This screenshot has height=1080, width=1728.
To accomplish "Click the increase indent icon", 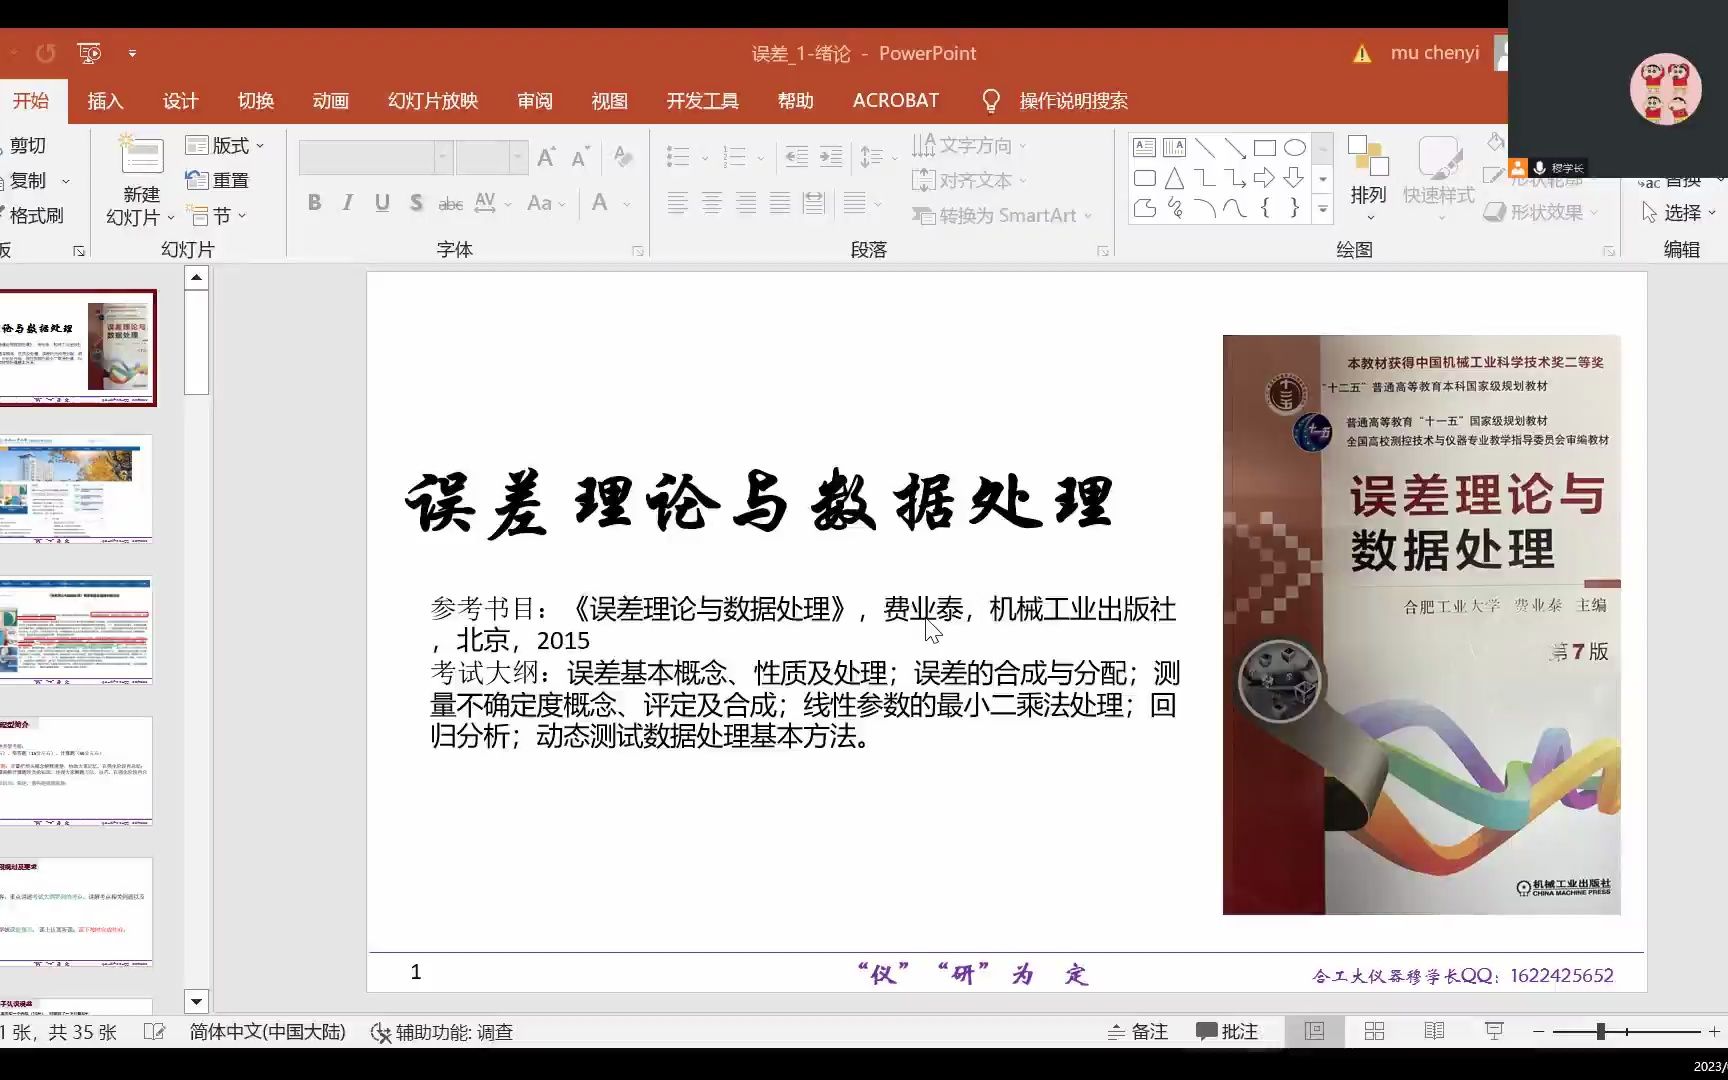I will point(831,157).
